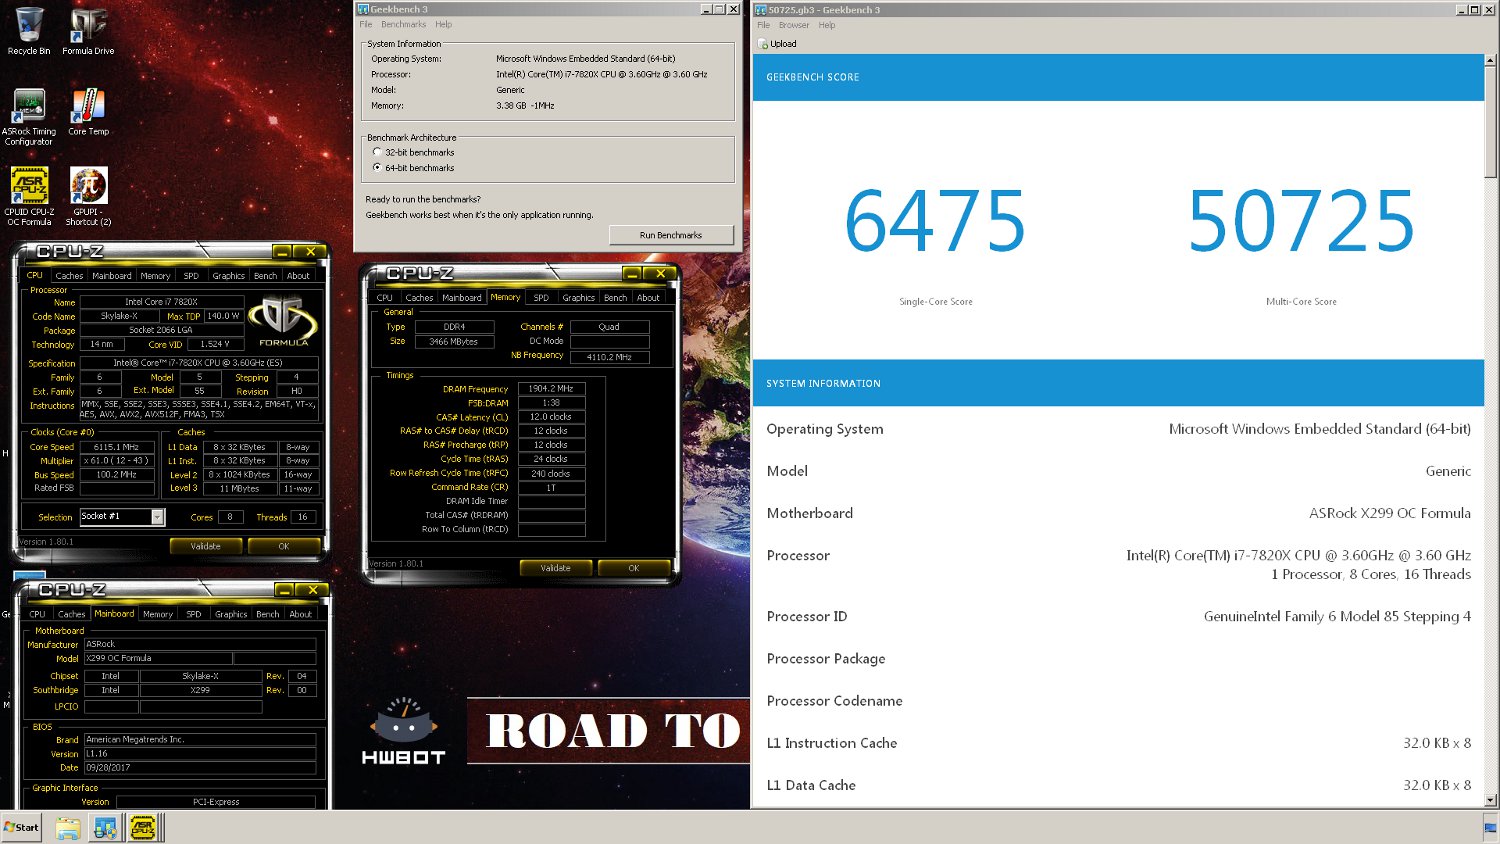Select 32-bit benchmarks option
Viewport: 1500px width, 844px height.
pyautogui.click(x=377, y=152)
